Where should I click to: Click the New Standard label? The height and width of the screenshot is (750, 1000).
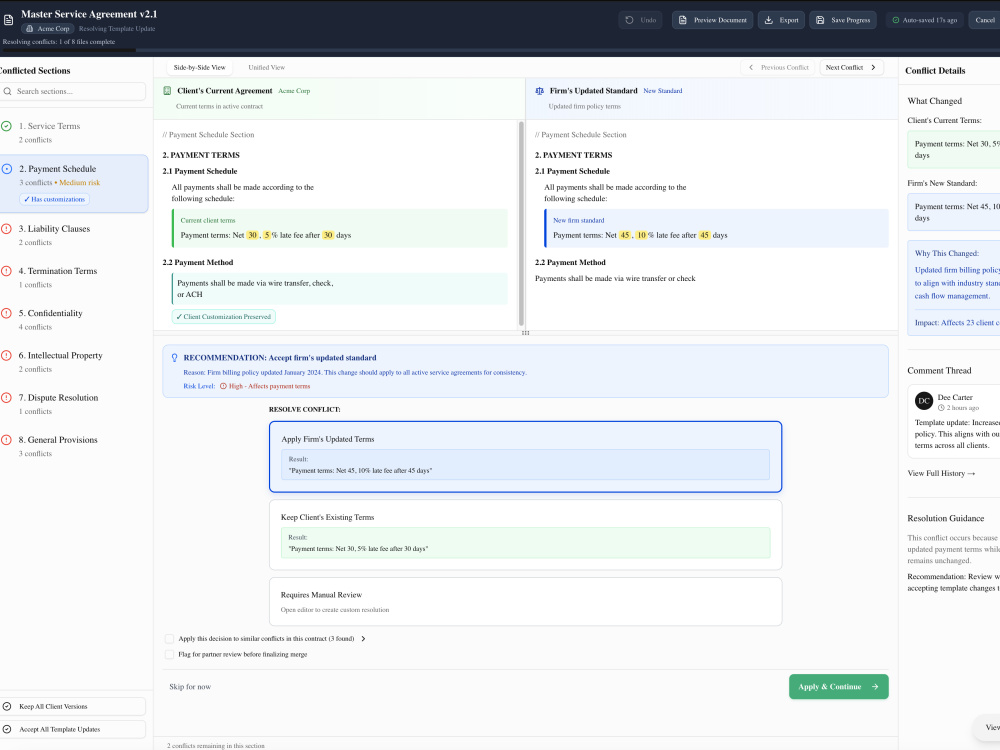click(x=663, y=91)
